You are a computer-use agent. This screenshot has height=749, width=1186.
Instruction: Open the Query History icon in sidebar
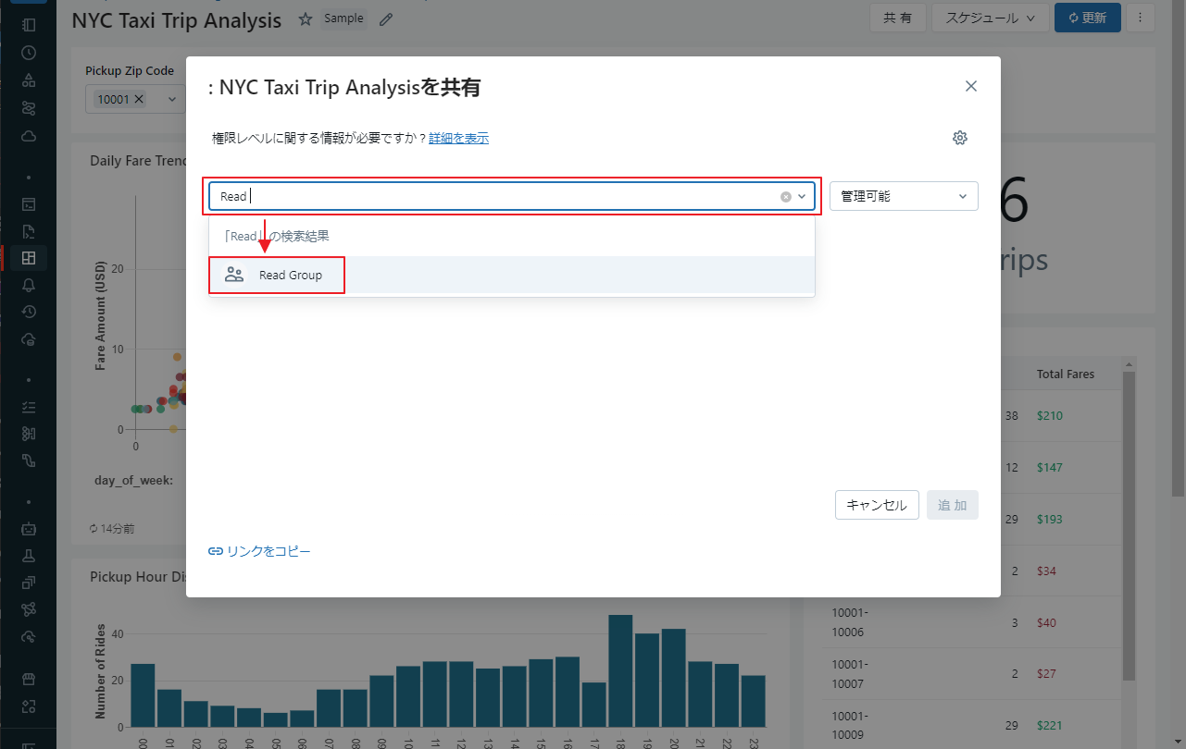coord(28,312)
